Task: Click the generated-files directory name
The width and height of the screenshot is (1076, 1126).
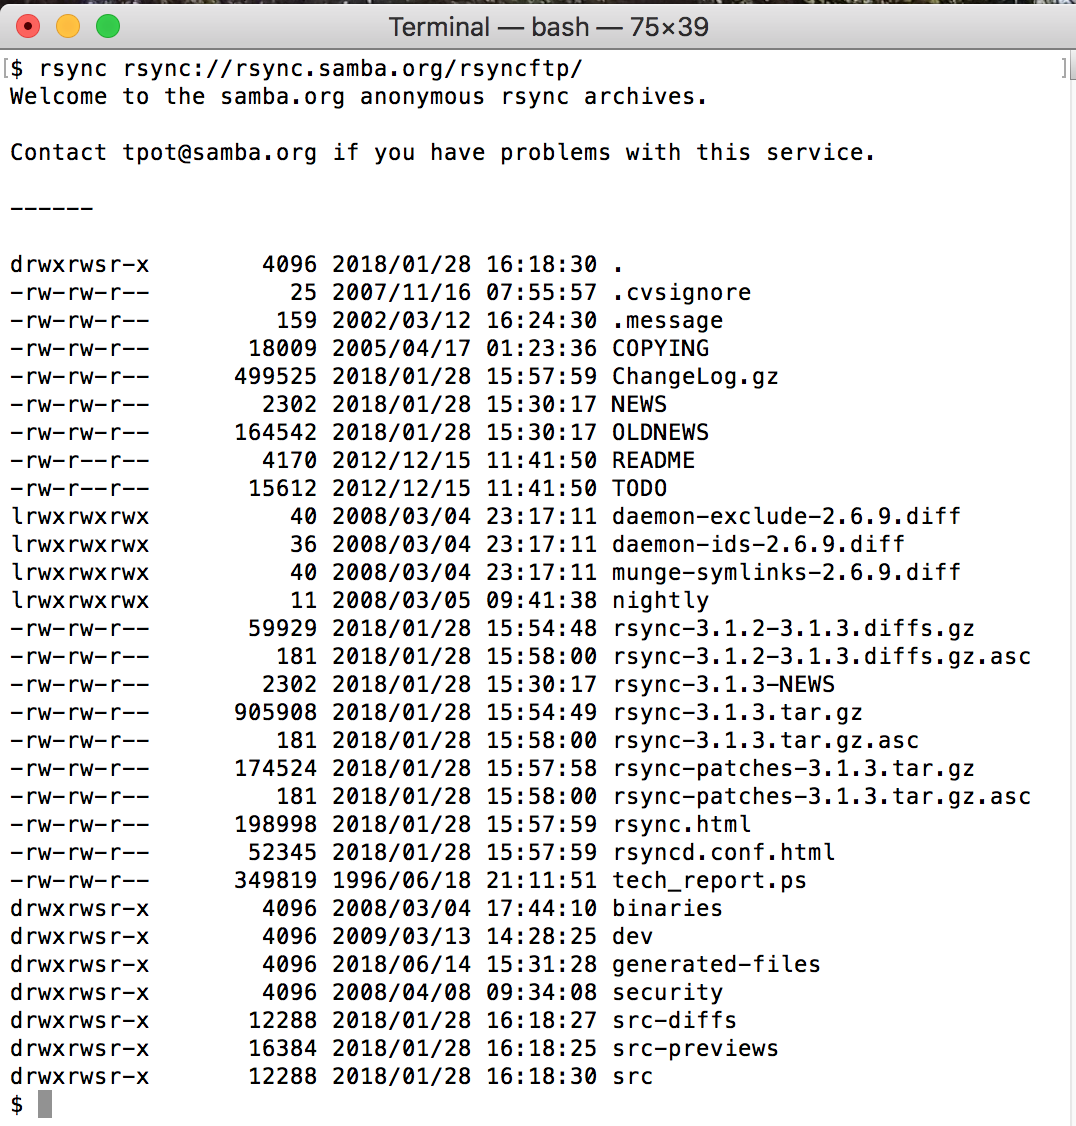Action: 716,965
